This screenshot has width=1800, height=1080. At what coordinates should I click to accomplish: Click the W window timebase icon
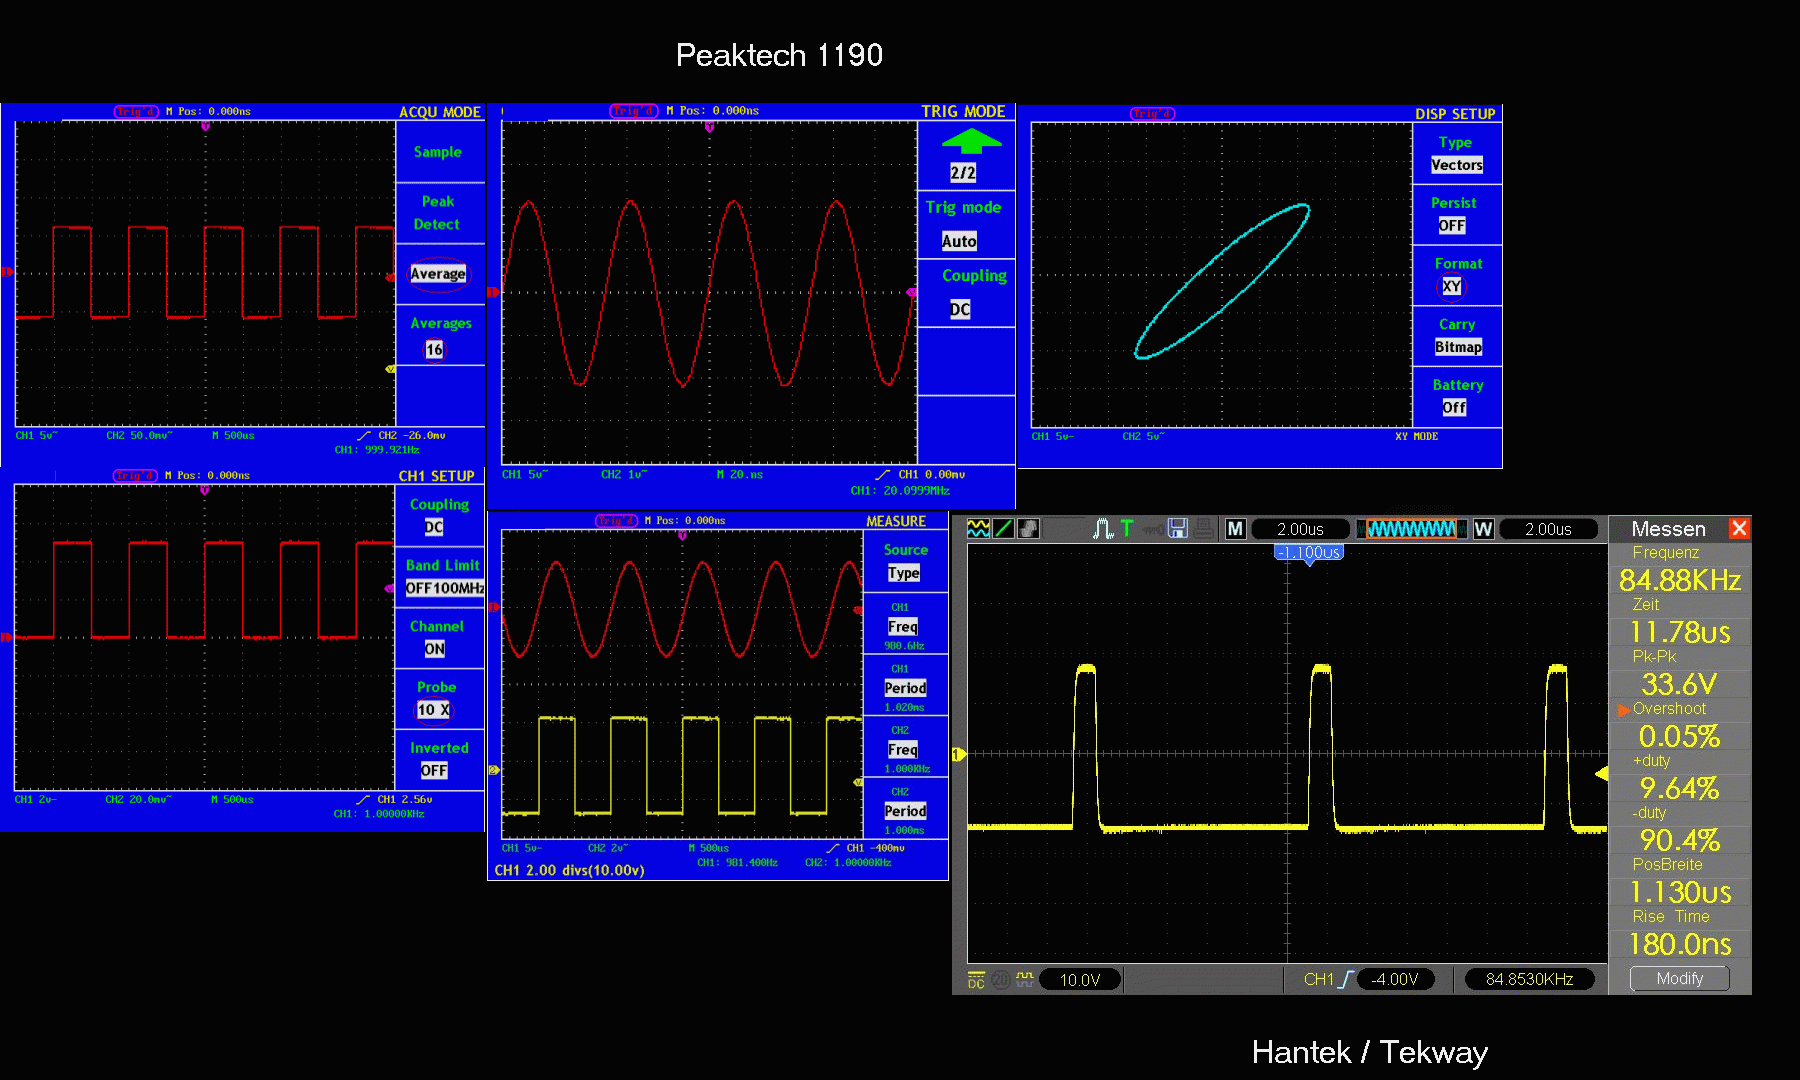coord(1484,529)
